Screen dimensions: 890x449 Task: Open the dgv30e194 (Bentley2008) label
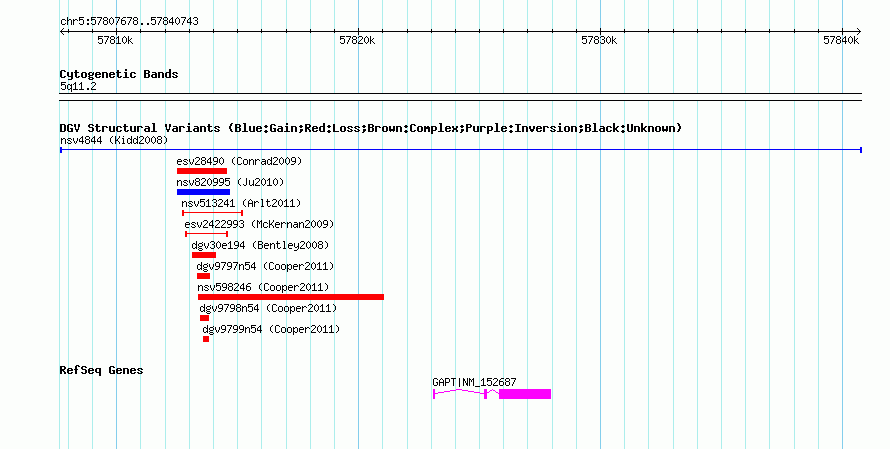(x=260, y=245)
